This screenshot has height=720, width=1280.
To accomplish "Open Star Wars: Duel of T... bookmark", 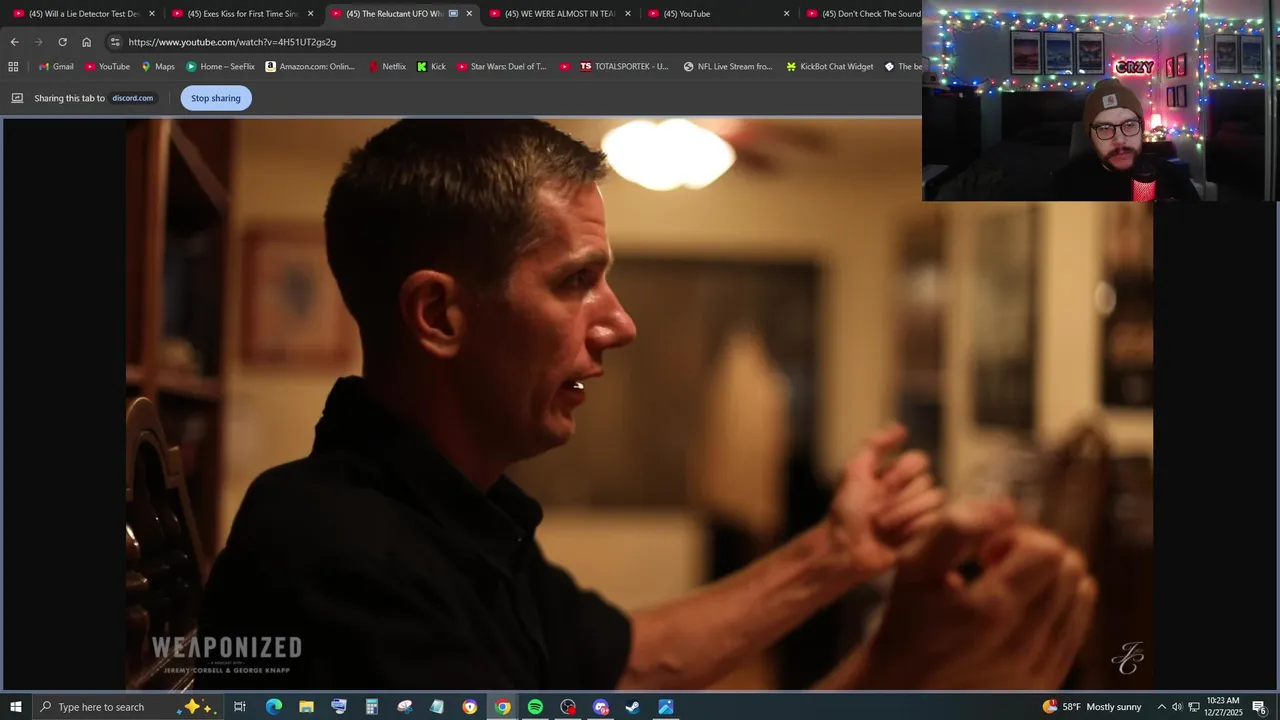I will [502, 67].
